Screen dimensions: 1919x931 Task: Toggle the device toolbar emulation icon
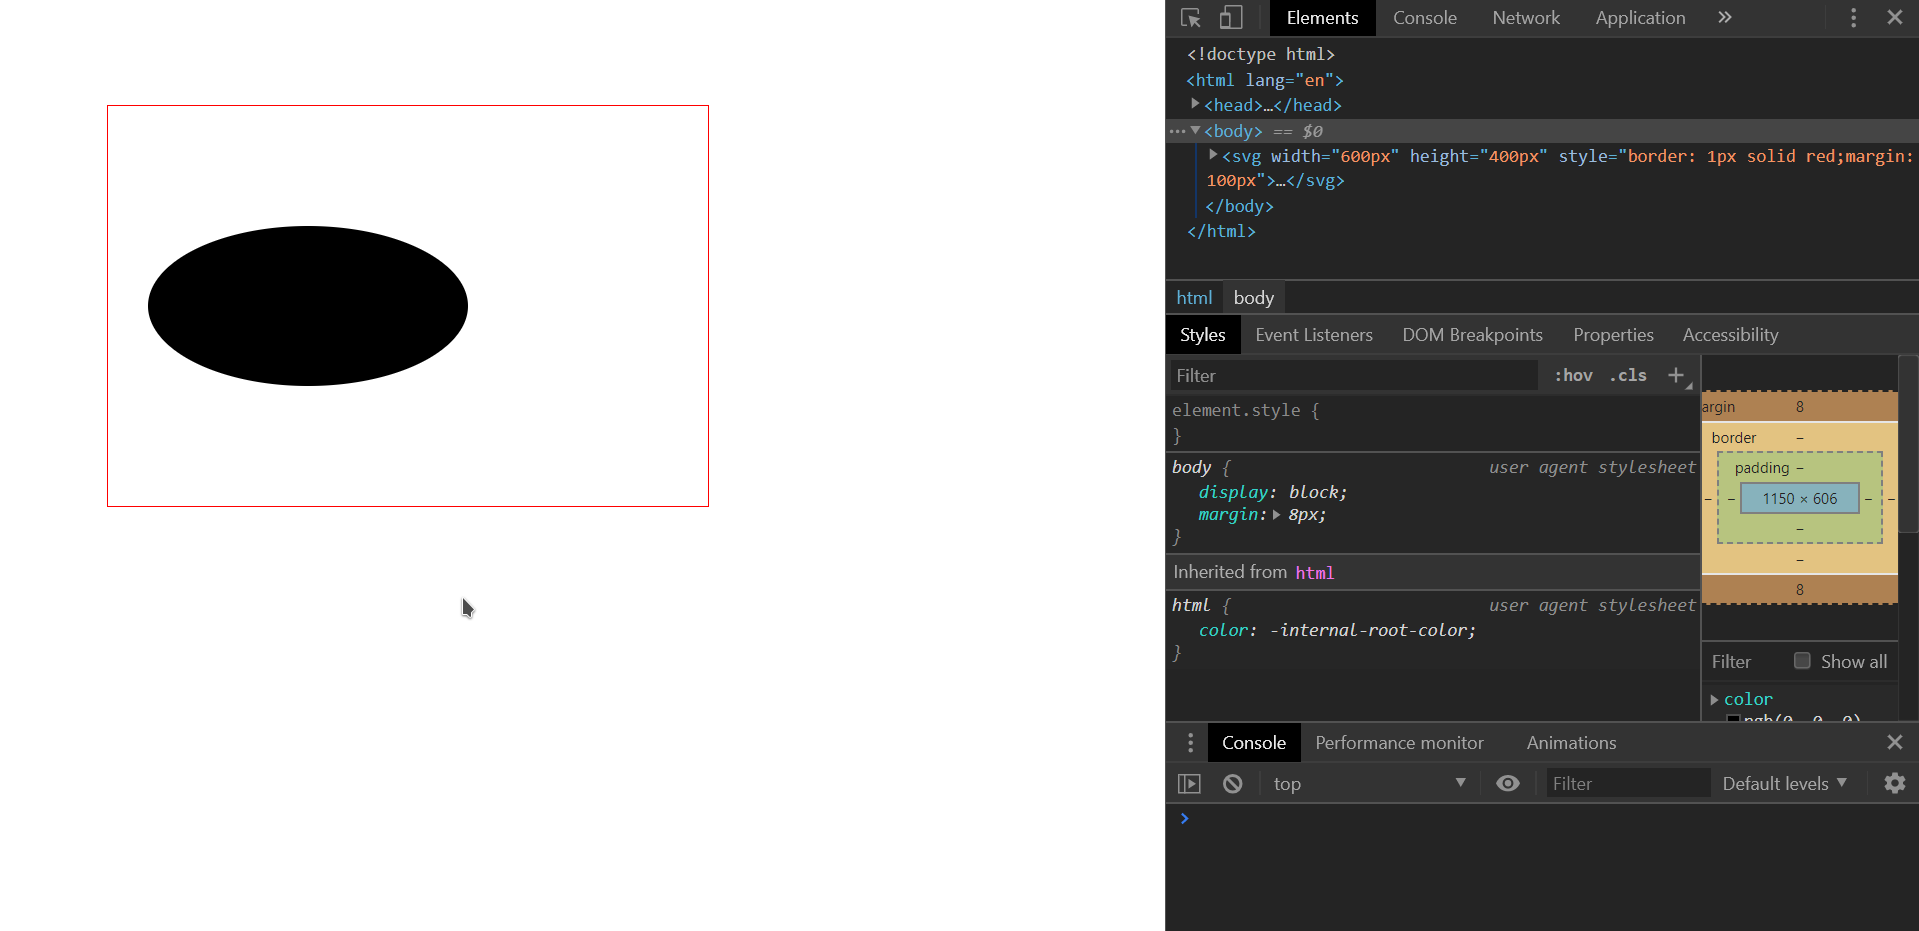1230,17
